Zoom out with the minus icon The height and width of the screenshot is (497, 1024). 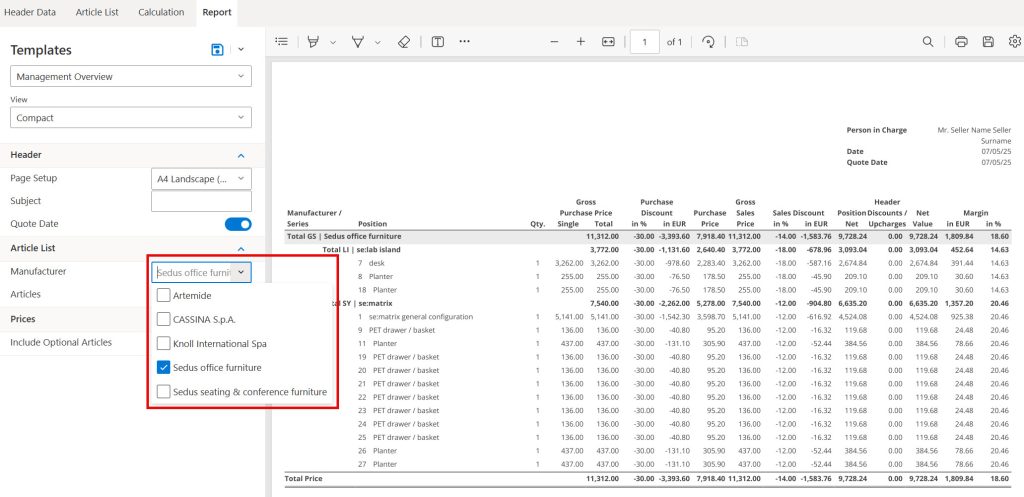(x=554, y=42)
